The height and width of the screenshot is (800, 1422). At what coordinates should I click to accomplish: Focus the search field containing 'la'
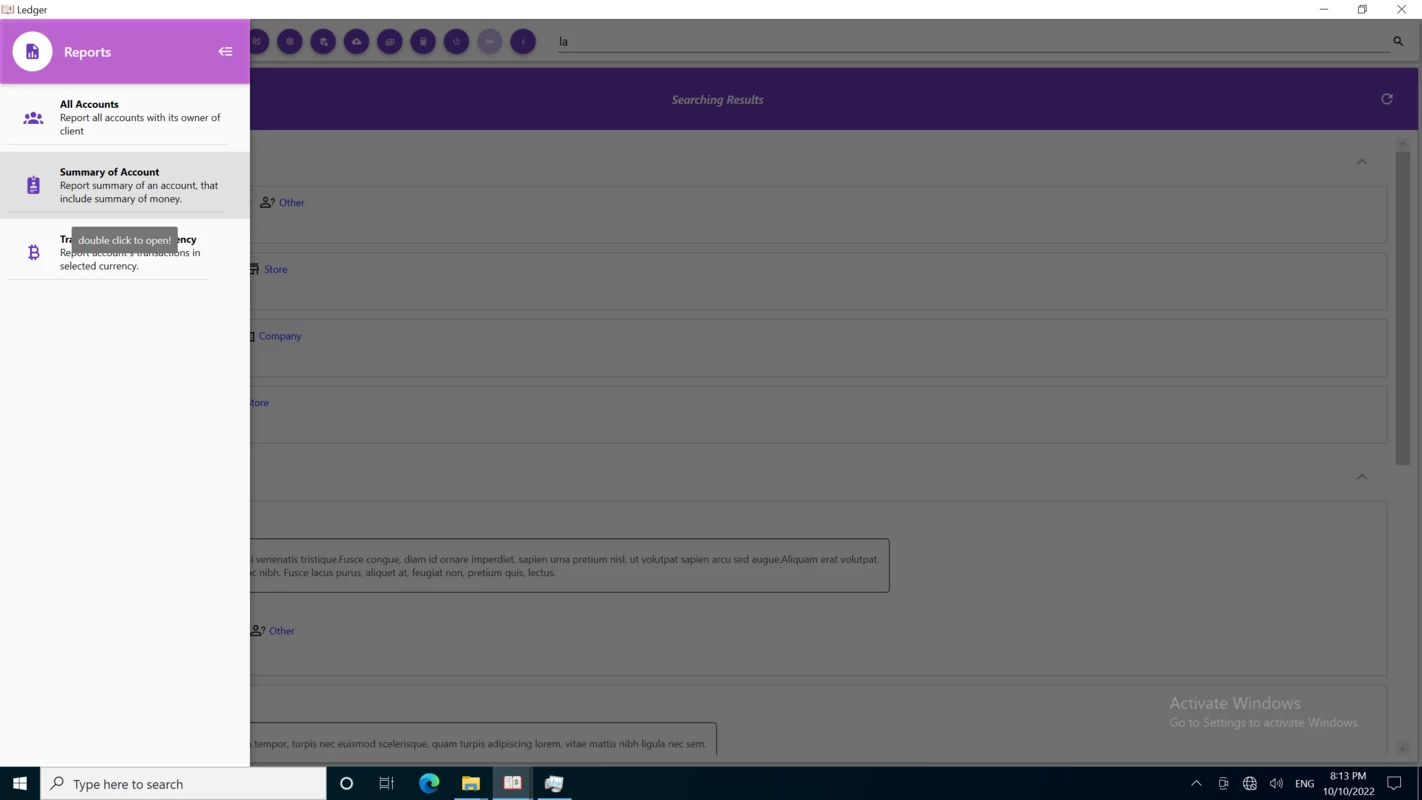pos(973,42)
